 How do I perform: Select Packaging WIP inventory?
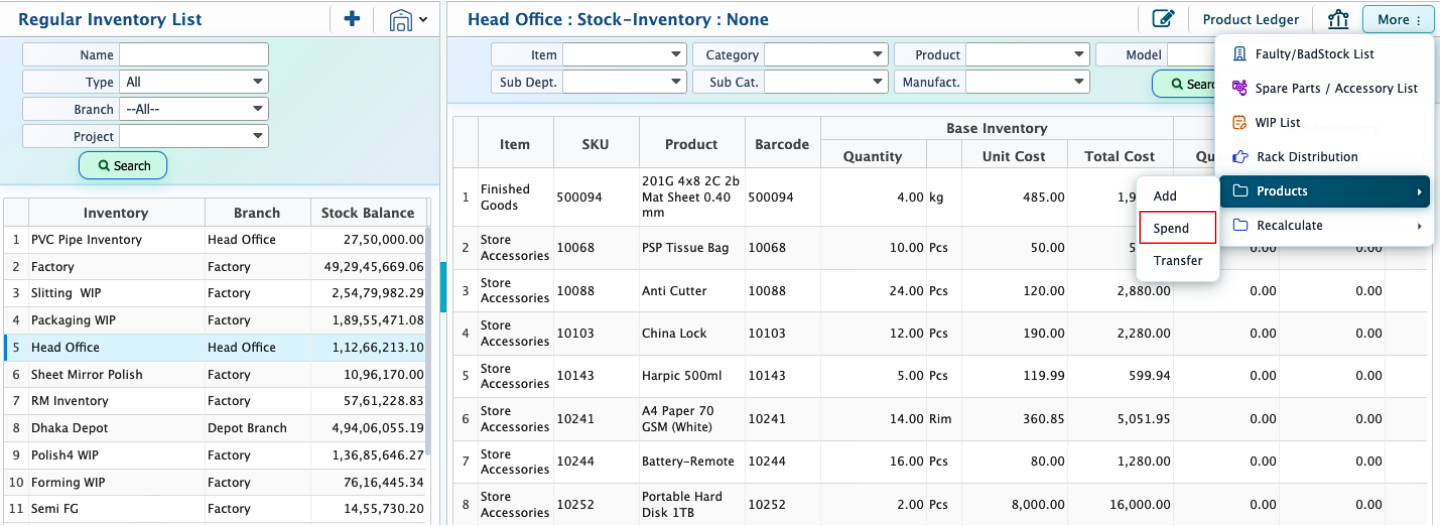pos(215,320)
